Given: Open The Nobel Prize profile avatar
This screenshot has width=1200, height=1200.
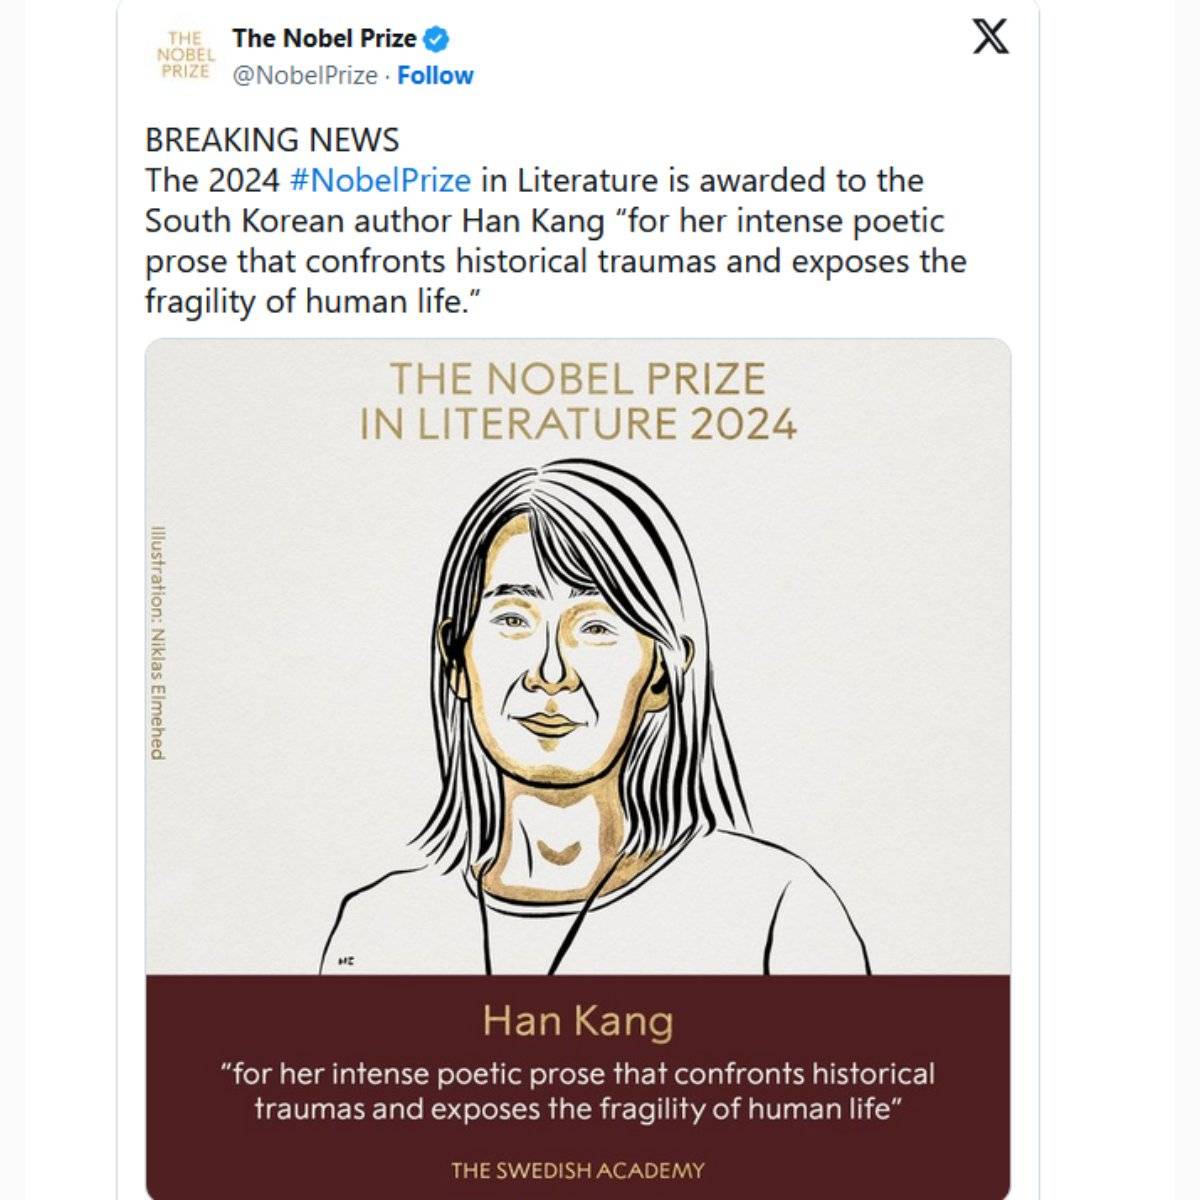Looking at the screenshot, I should click(x=186, y=55).
